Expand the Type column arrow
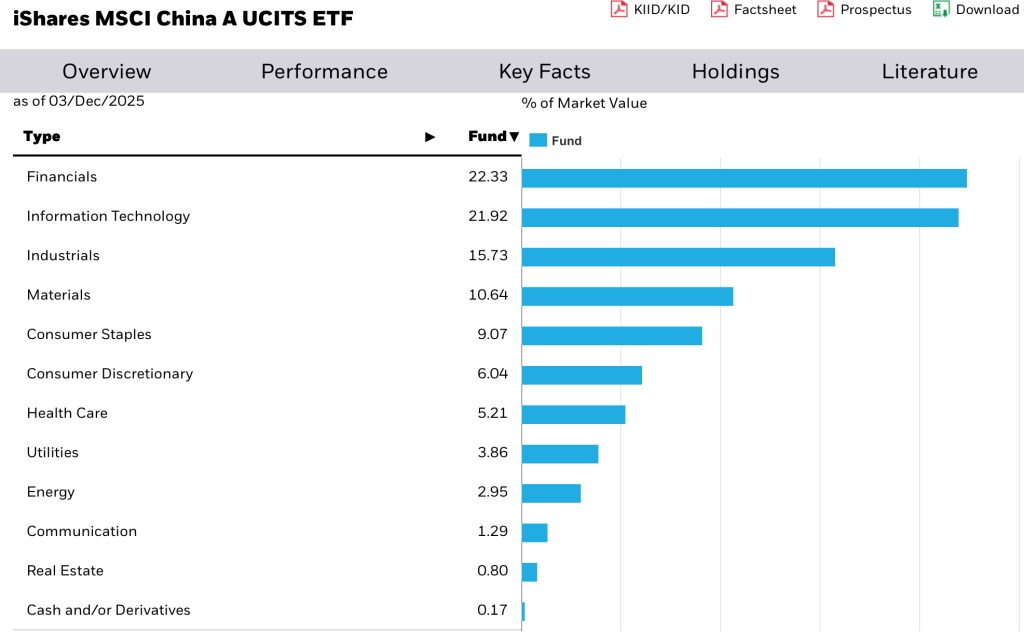Image resolution: width=1024 pixels, height=635 pixels. [430, 137]
